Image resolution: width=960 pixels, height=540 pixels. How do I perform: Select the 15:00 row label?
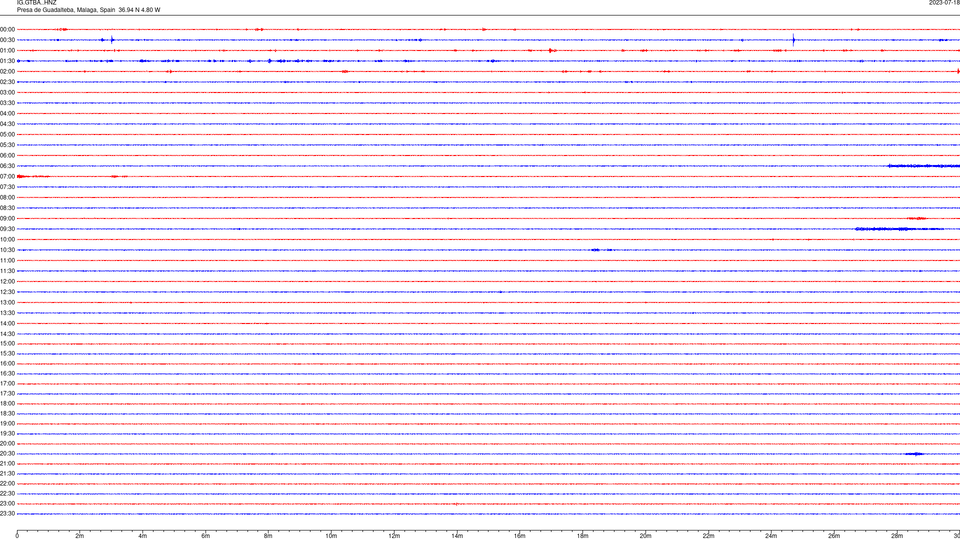click(7, 343)
